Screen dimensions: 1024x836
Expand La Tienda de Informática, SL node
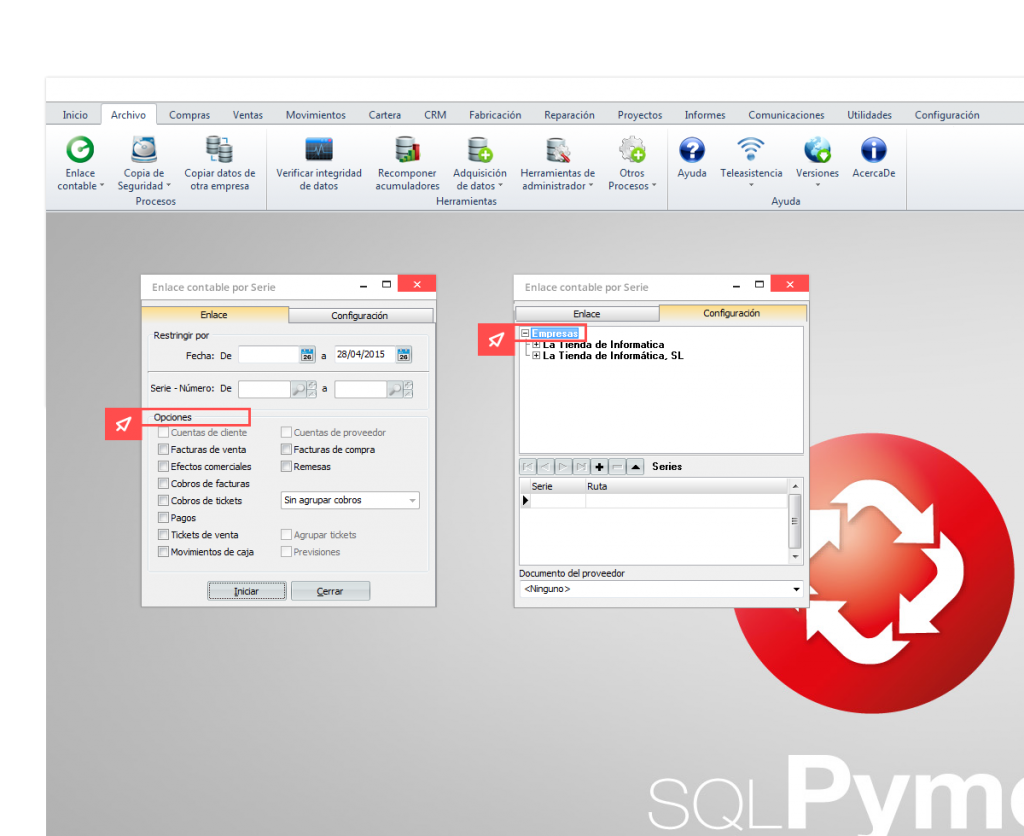coord(536,356)
